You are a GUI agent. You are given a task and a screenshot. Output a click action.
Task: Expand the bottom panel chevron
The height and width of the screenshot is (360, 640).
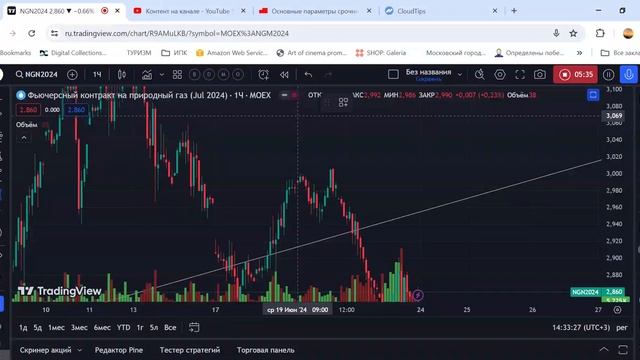click(604, 349)
